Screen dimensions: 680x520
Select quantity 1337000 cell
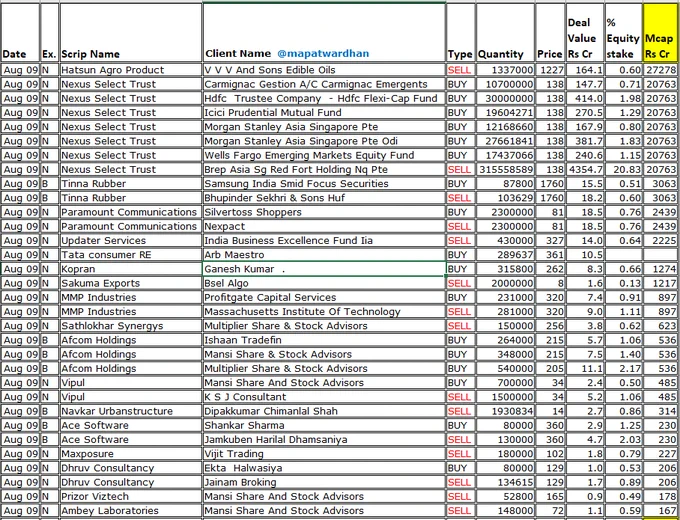click(506, 70)
